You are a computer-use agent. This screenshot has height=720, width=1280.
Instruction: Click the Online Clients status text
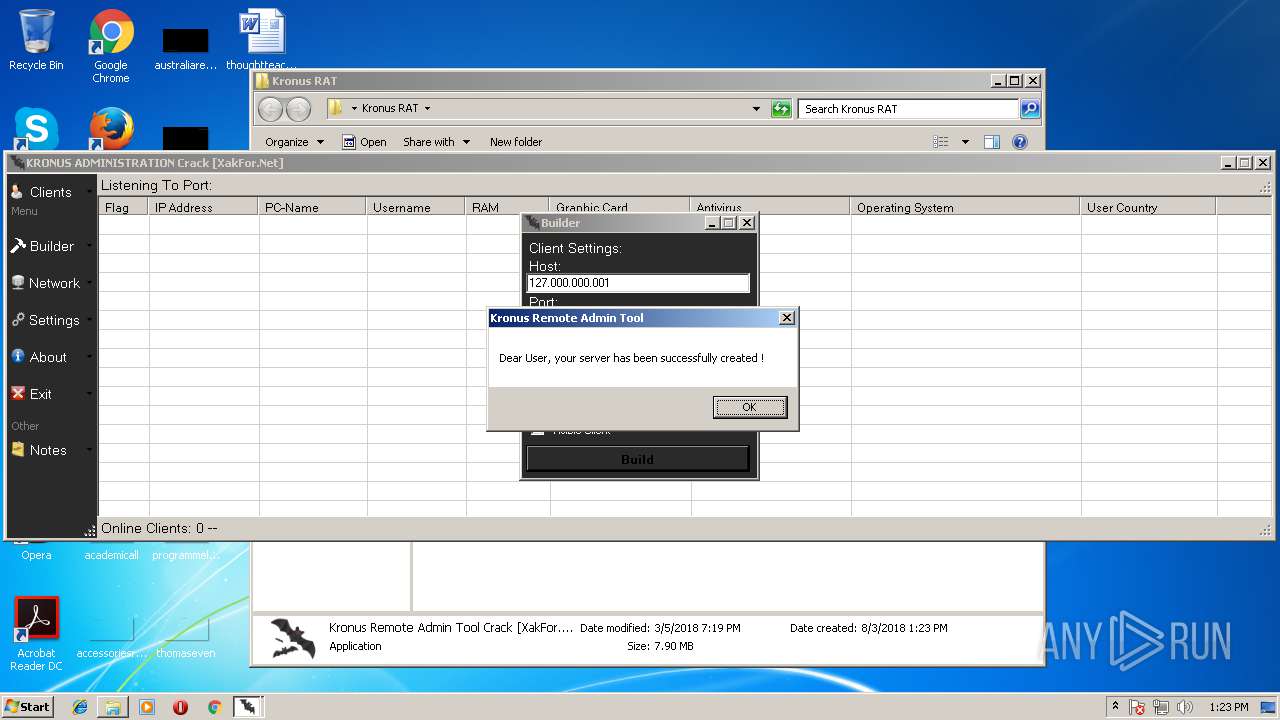click(x=159, y=528)
